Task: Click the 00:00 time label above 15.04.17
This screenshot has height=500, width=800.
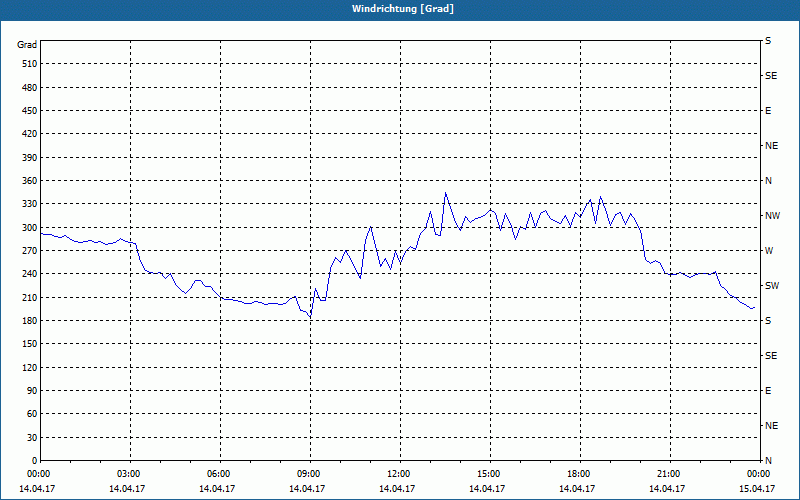Action: (x=758, y=474)
